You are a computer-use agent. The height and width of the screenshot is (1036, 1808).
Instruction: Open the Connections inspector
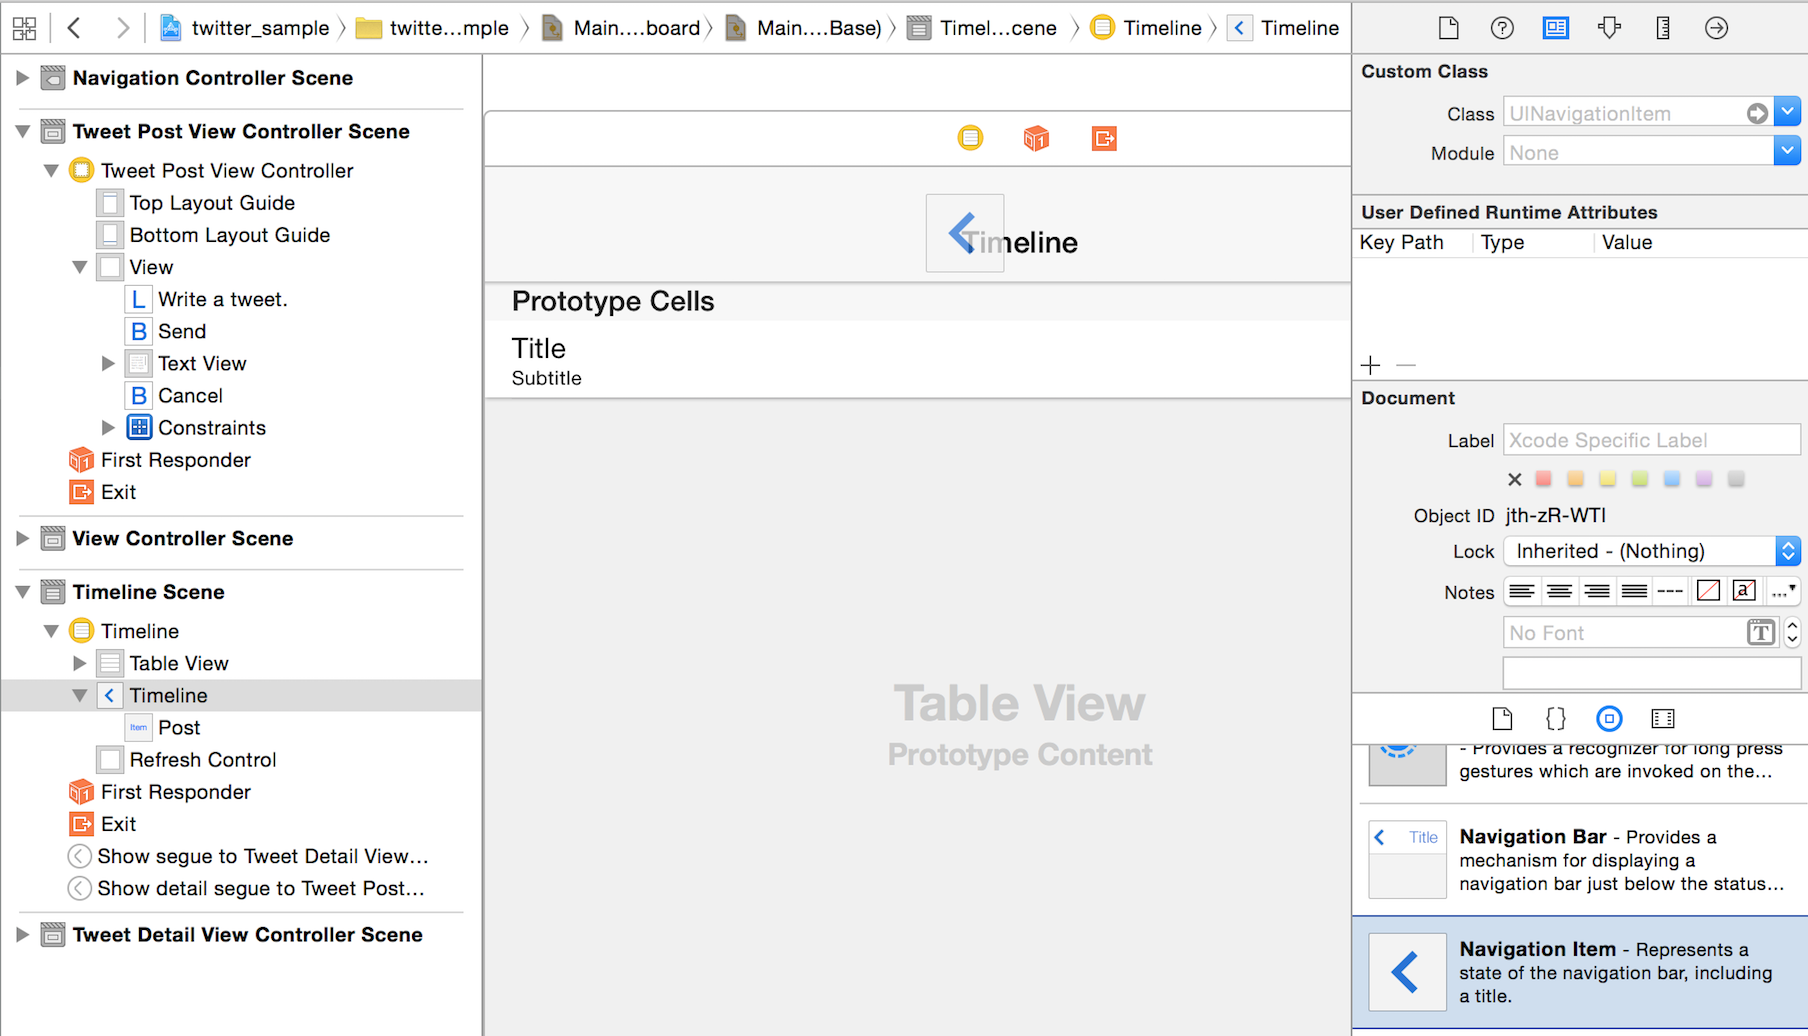click(1716, 28)
